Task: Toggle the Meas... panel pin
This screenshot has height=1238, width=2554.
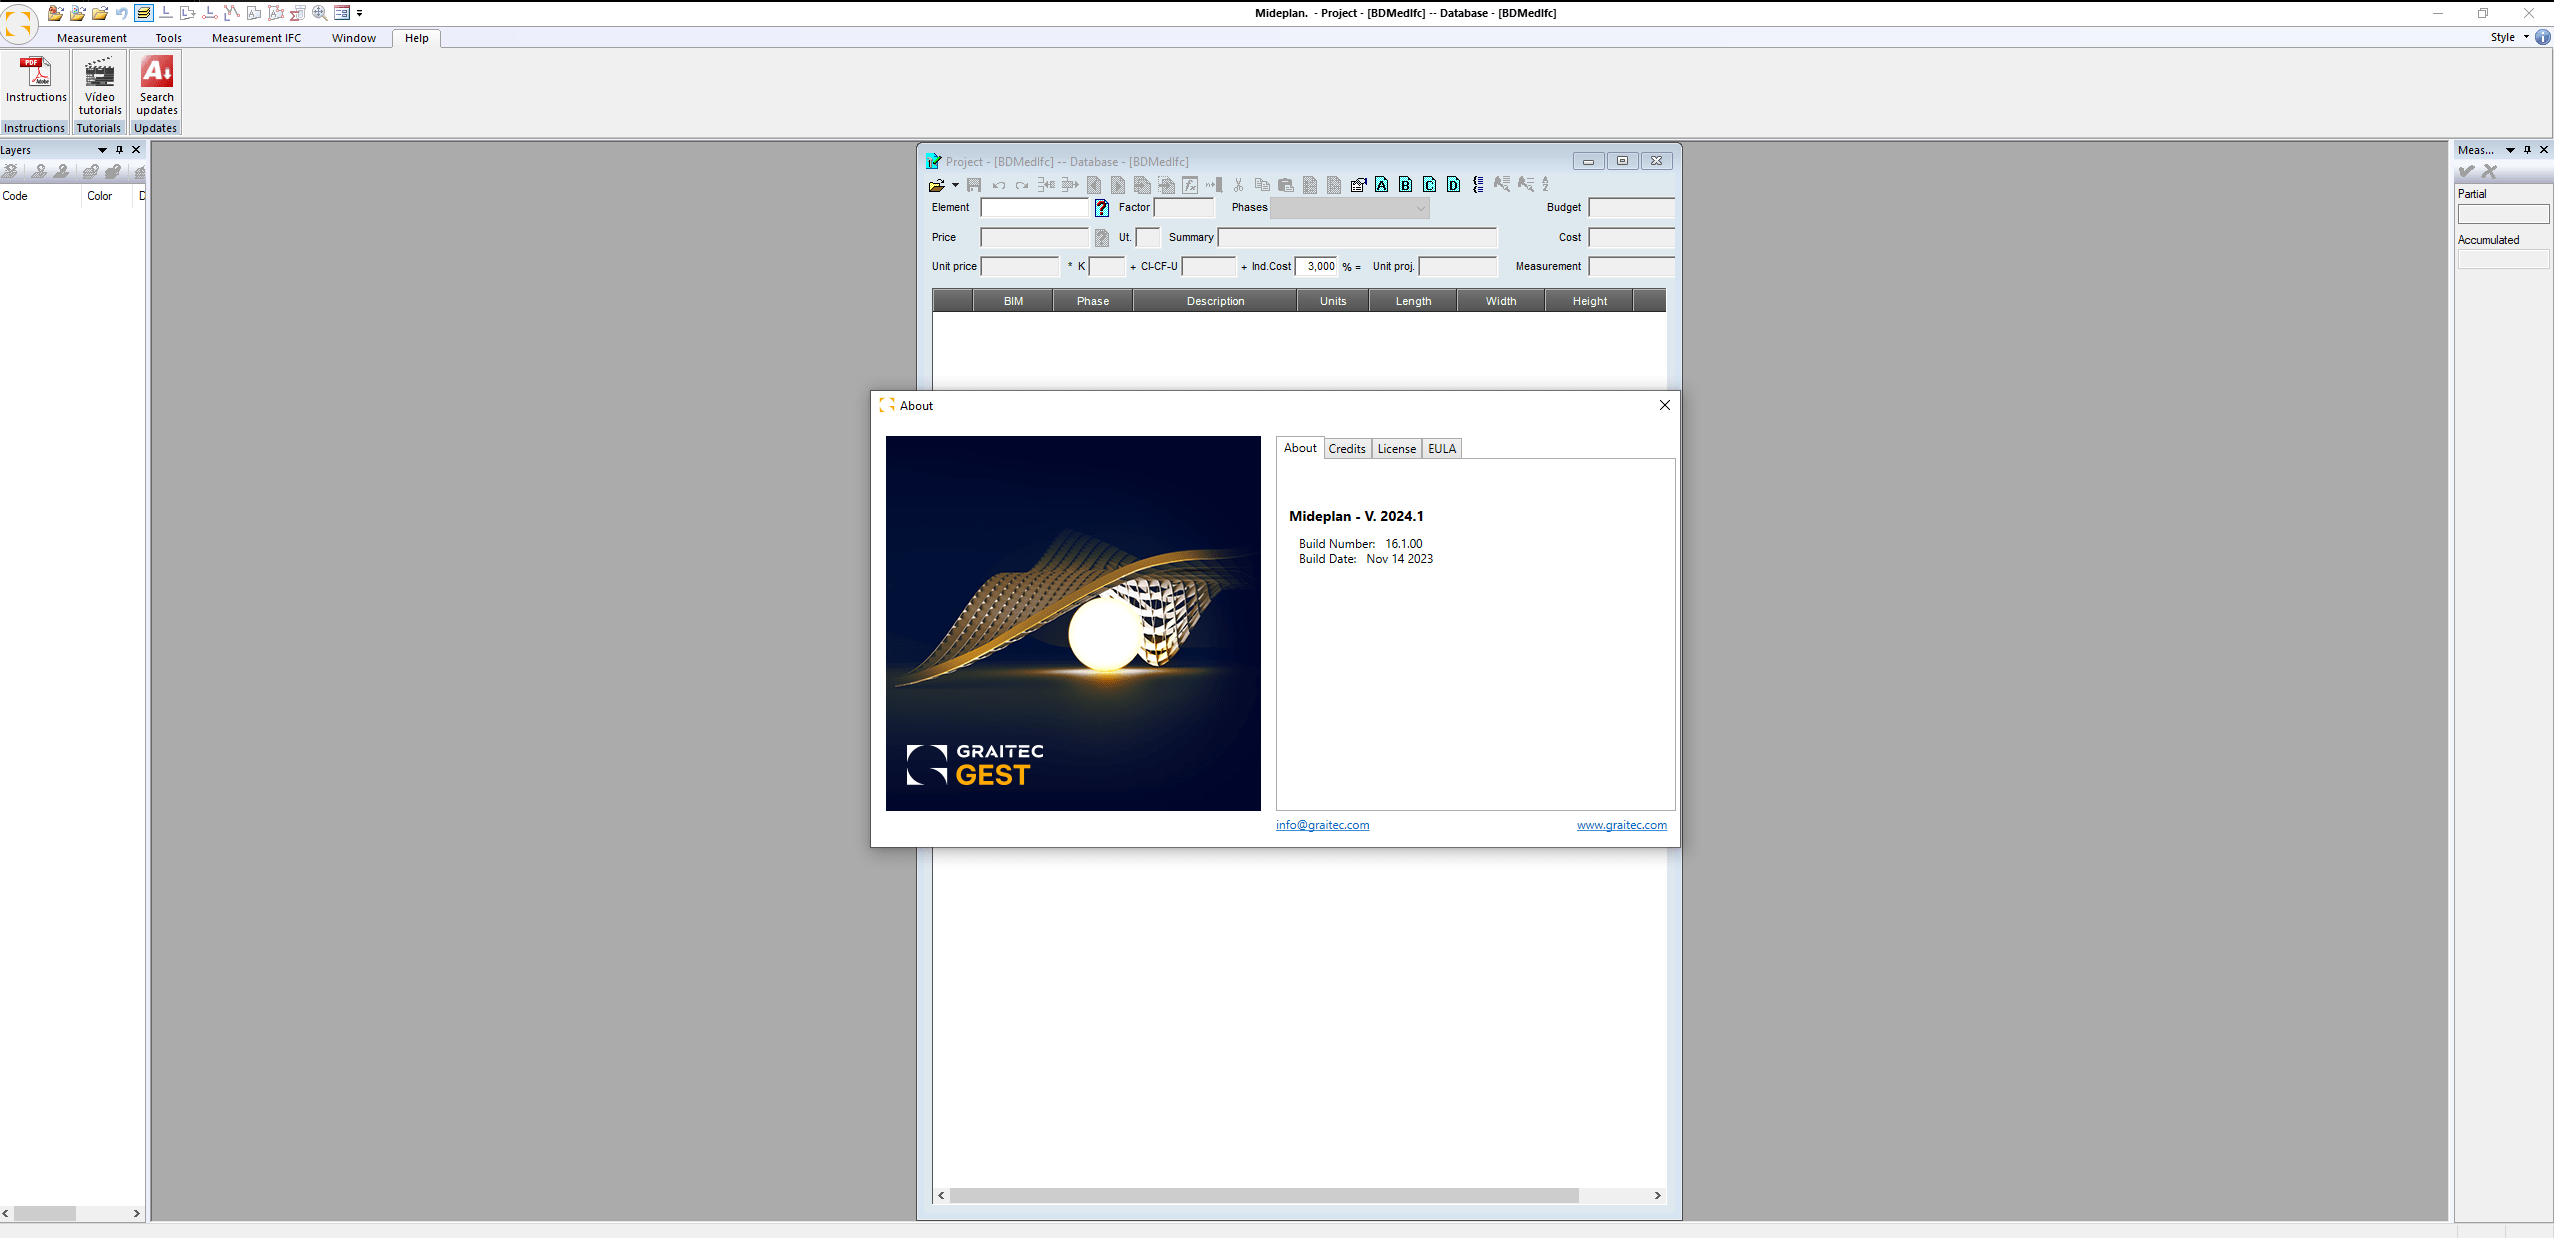Action: [x=2527, y=150]
